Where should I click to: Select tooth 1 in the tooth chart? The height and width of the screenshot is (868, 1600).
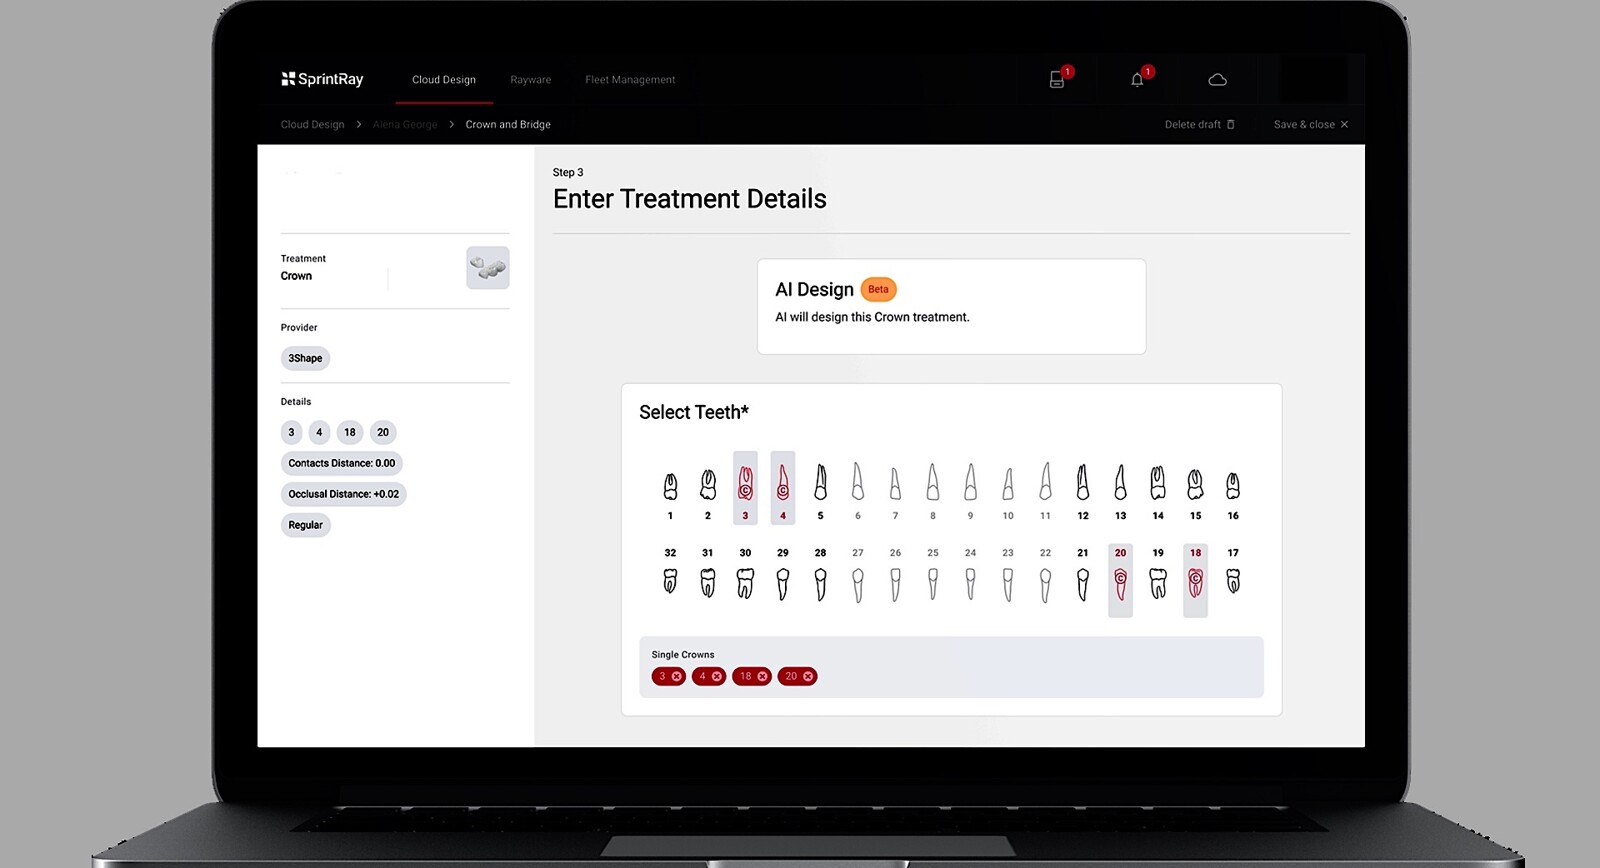click(x=670, y=487)
